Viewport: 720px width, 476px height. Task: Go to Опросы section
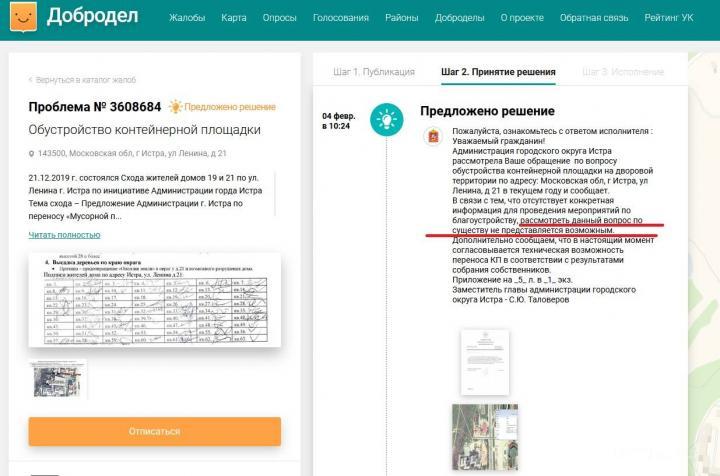pos(279,18)
